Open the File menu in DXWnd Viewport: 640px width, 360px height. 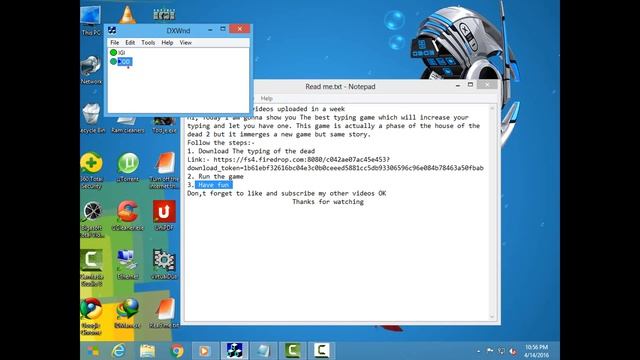click(115, 42)
